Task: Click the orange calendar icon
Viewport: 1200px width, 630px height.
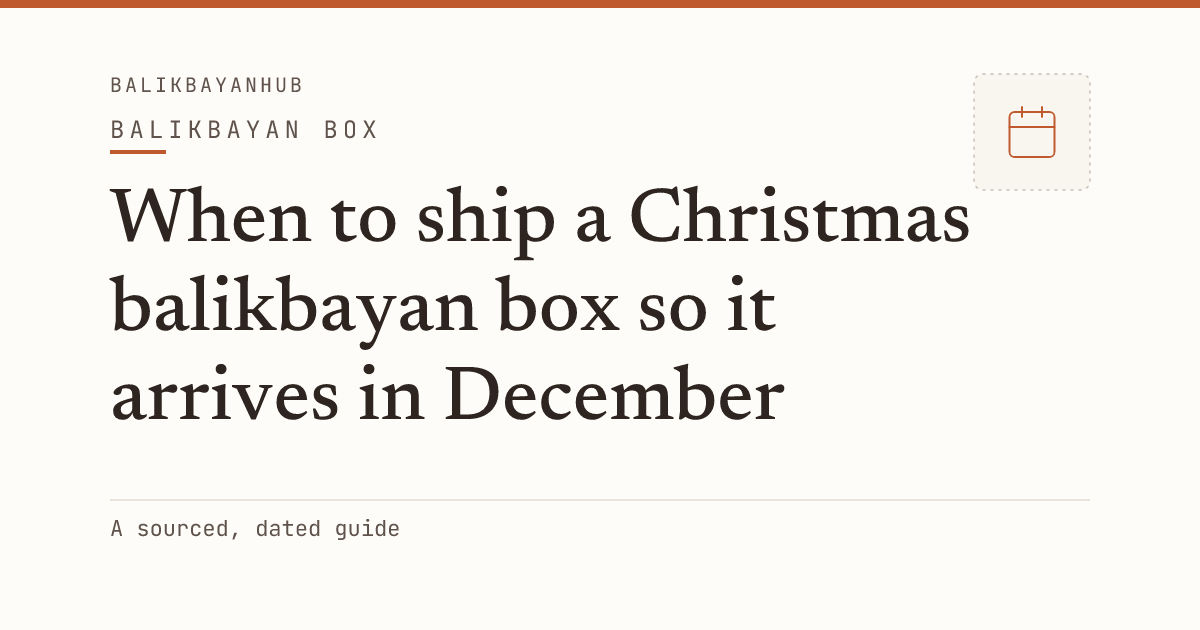Action: (x=1032, y=132)
